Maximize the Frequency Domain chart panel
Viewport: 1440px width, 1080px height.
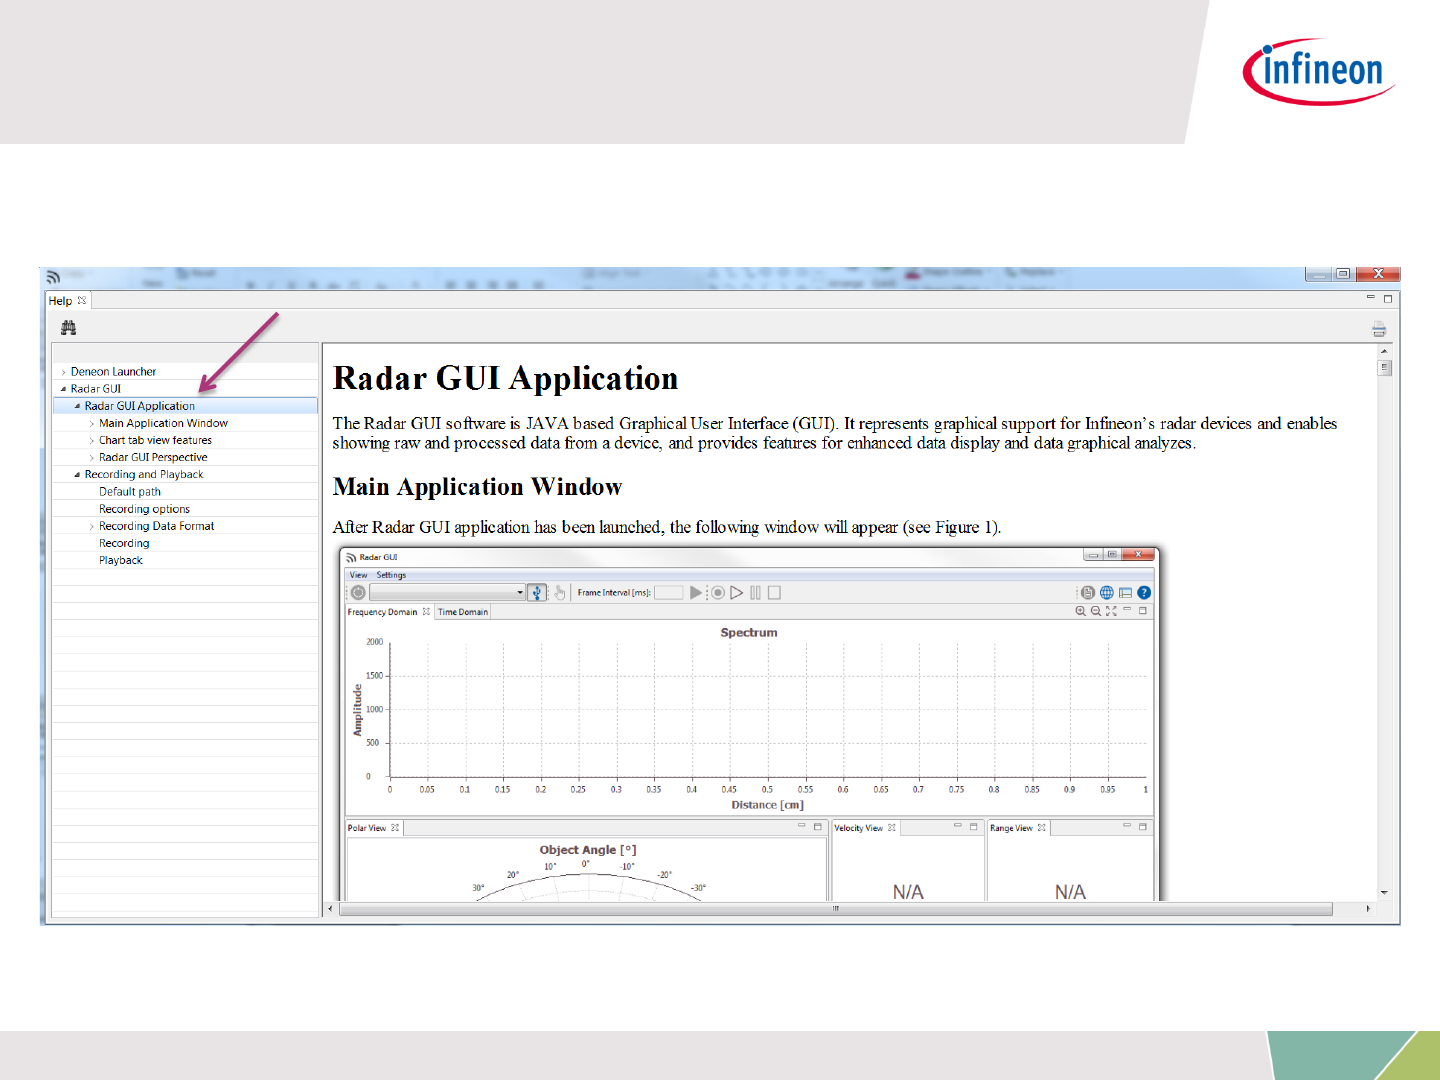tap(1143, 610)
